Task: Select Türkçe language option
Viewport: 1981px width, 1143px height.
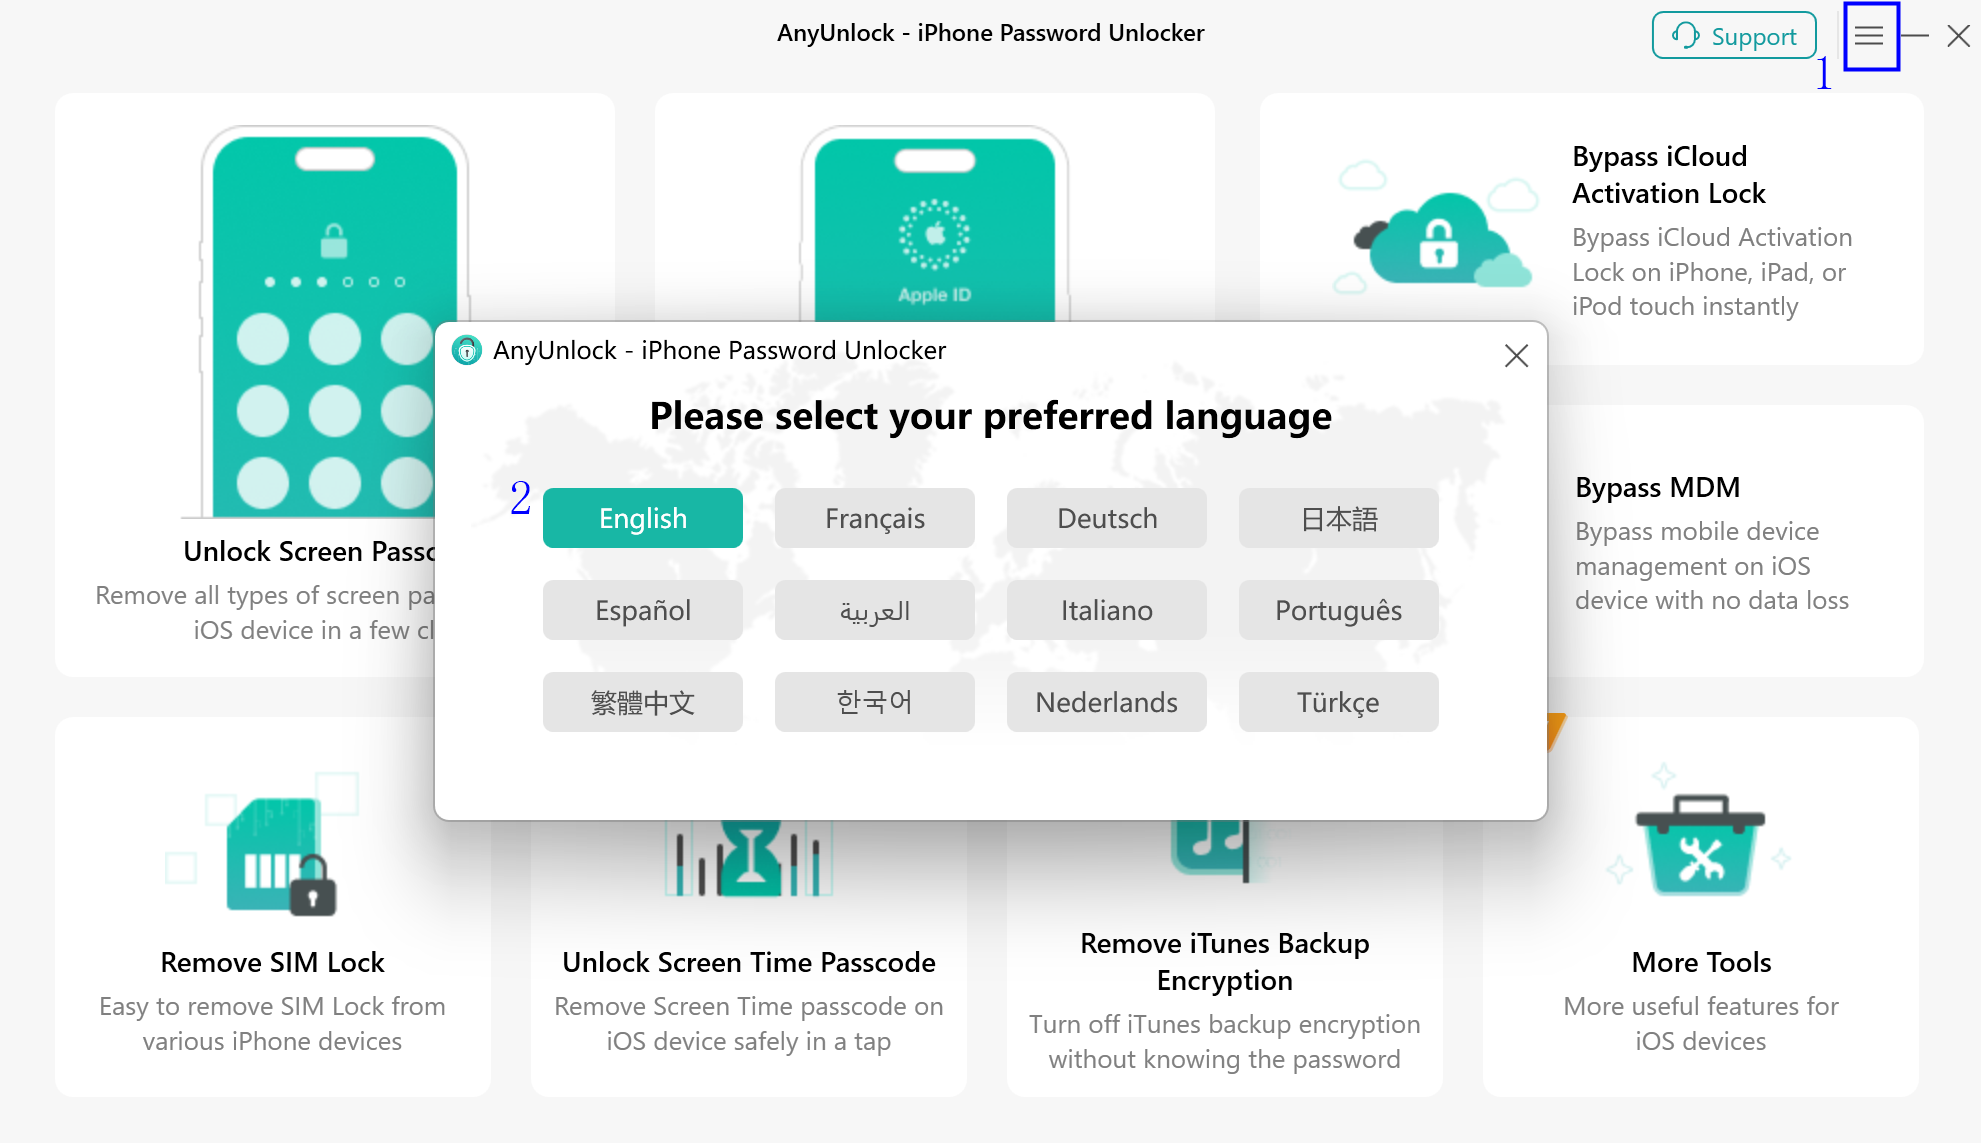Action: pos(1337,702)
